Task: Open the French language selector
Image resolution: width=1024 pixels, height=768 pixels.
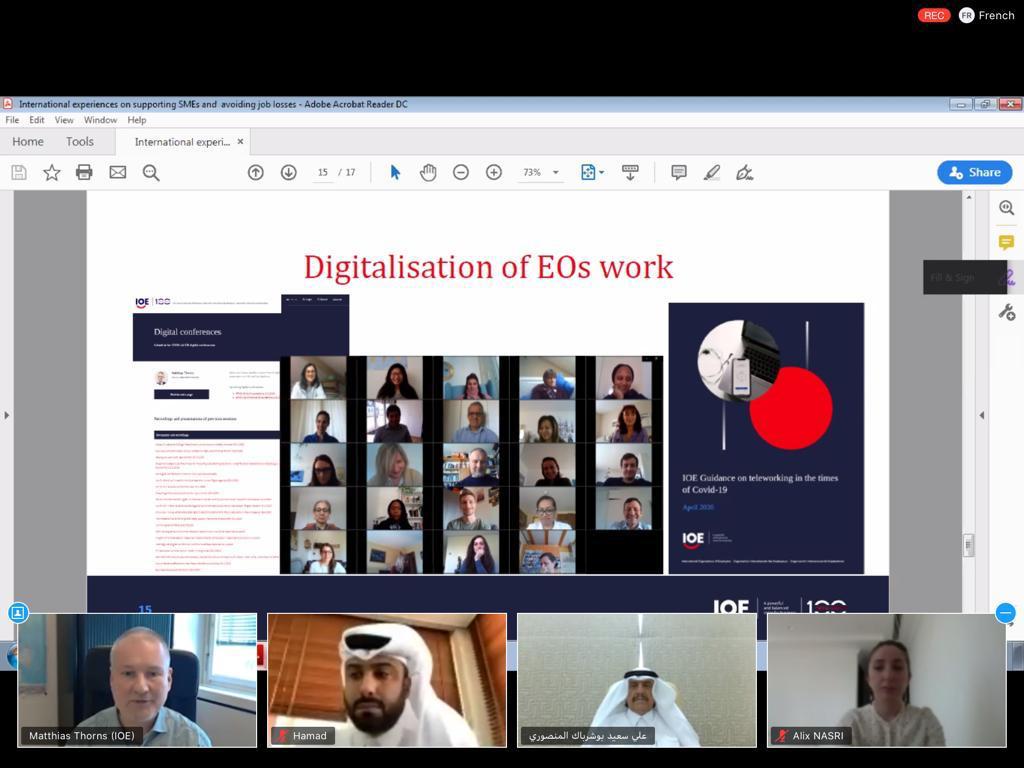Action: coord(986,15)
